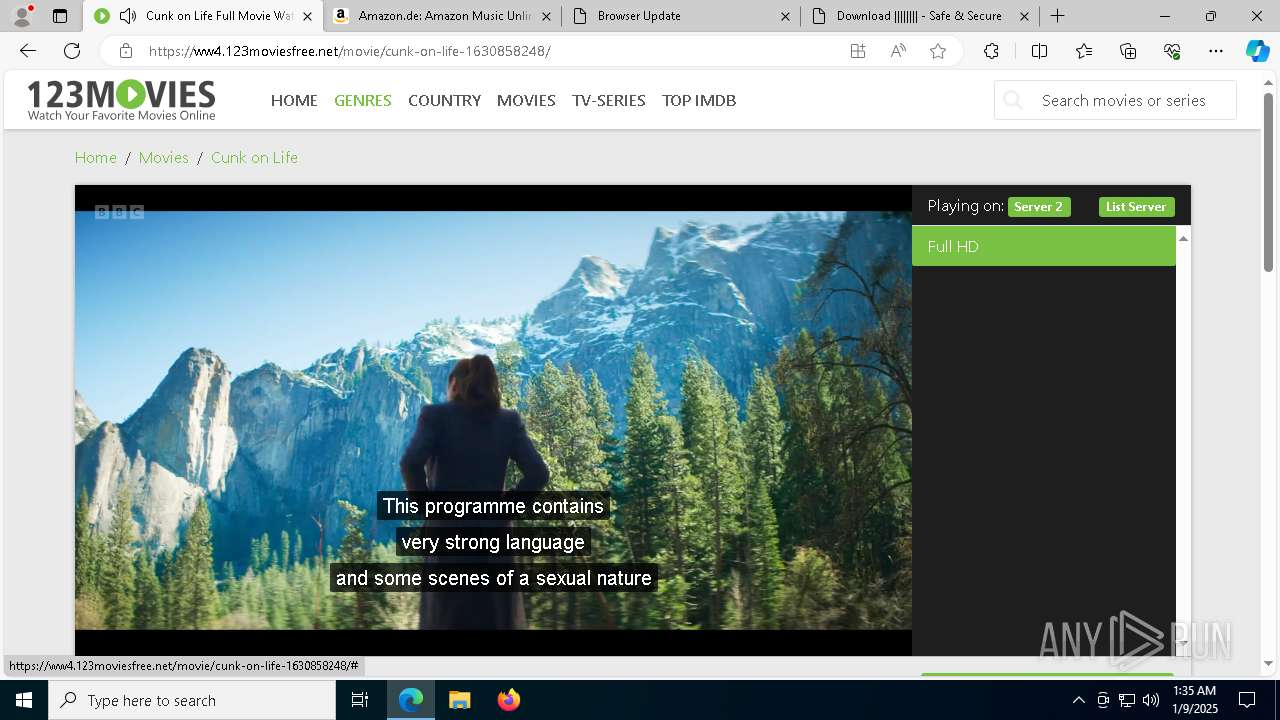
Task: Open Microsoft Edge from the taskbar
Action: click(x=411, y=700)
